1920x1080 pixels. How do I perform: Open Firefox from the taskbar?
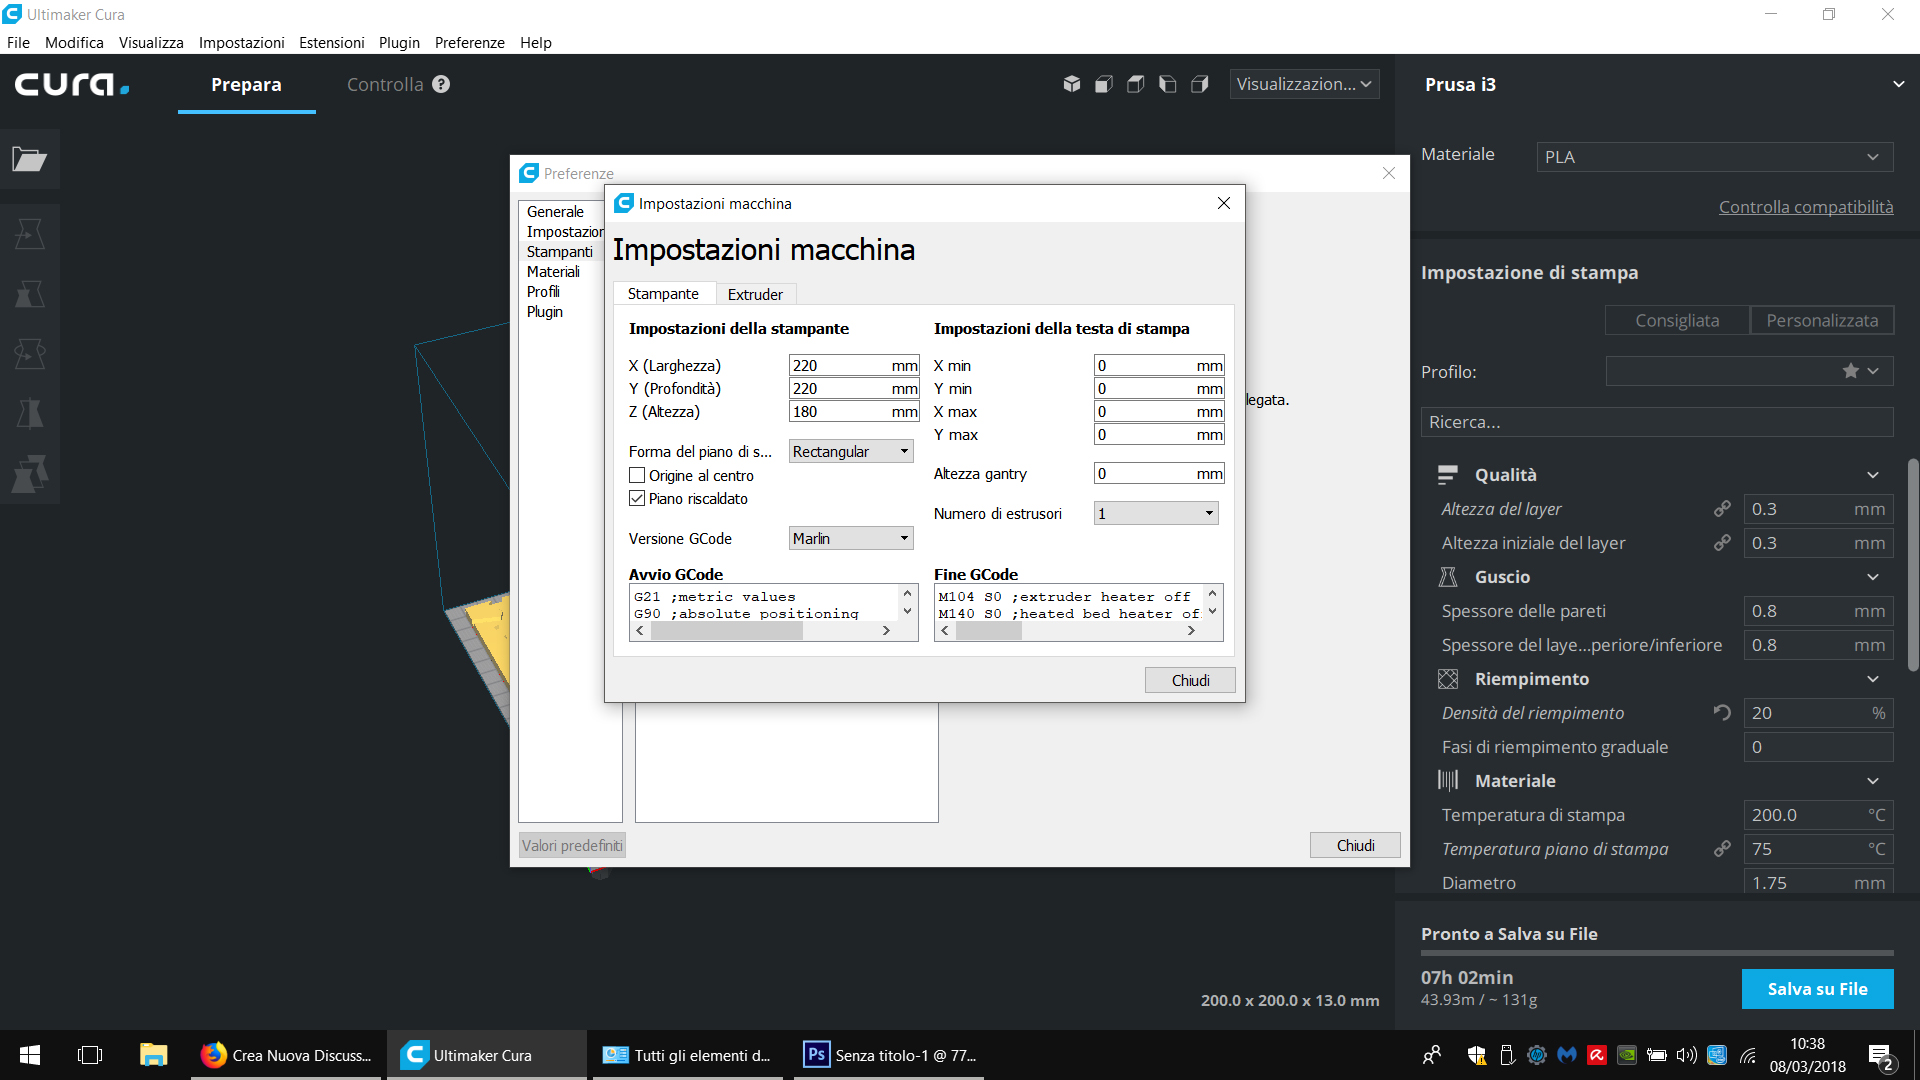(213, 1055)
